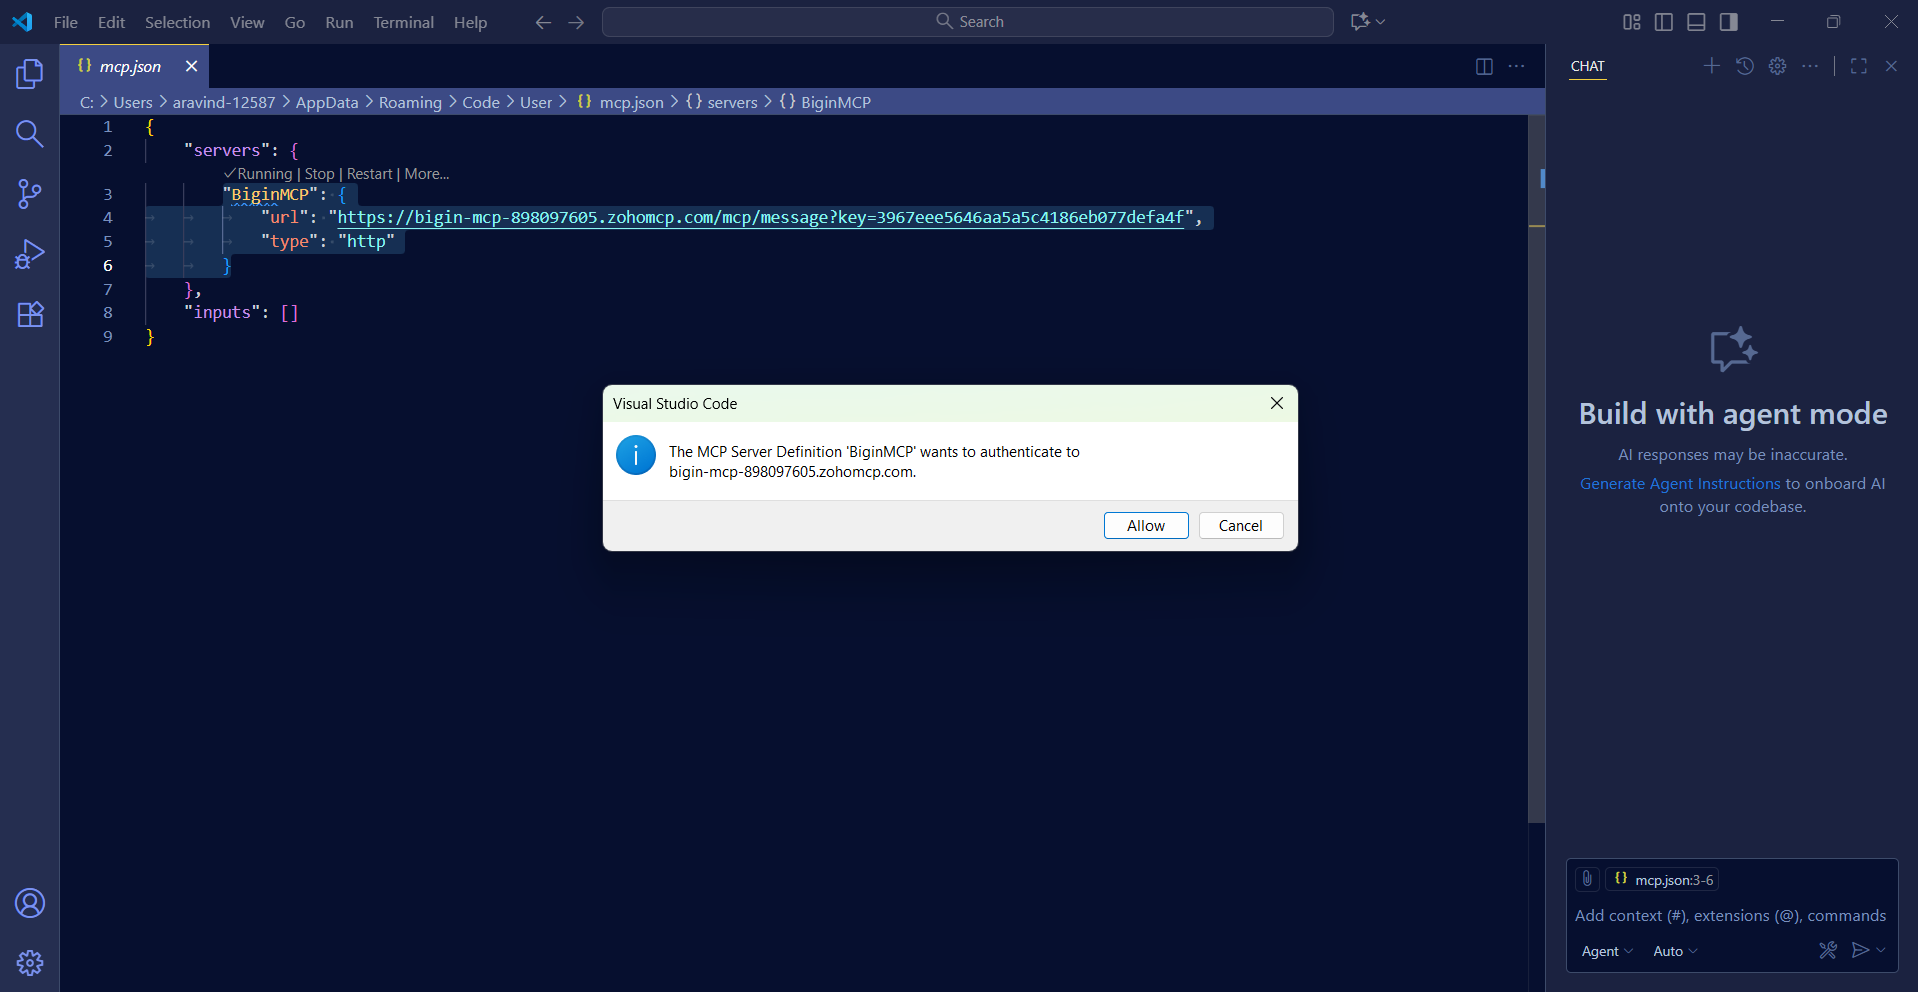Click the "inputs" key on line 8
The width and height of the screenshot is (1918, 992).
pyautogui.click(x=222, y=313)
